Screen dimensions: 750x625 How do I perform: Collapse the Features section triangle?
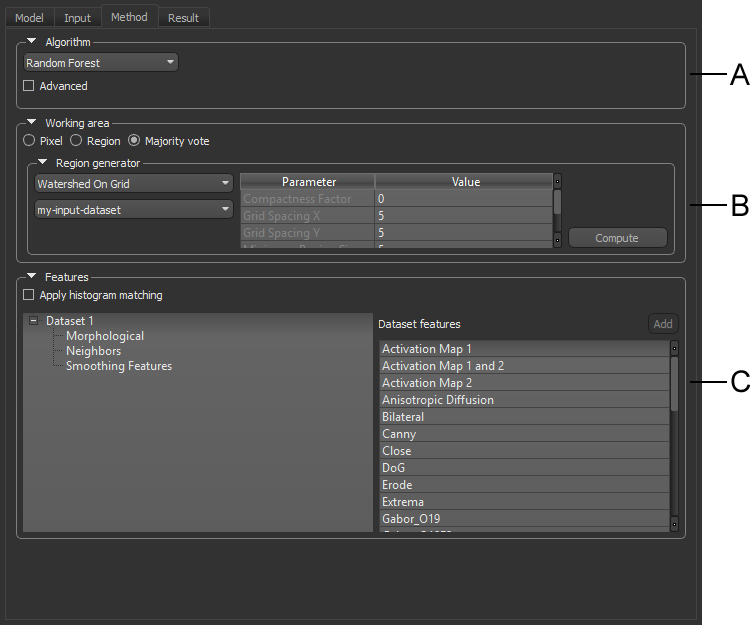[32, 277]
